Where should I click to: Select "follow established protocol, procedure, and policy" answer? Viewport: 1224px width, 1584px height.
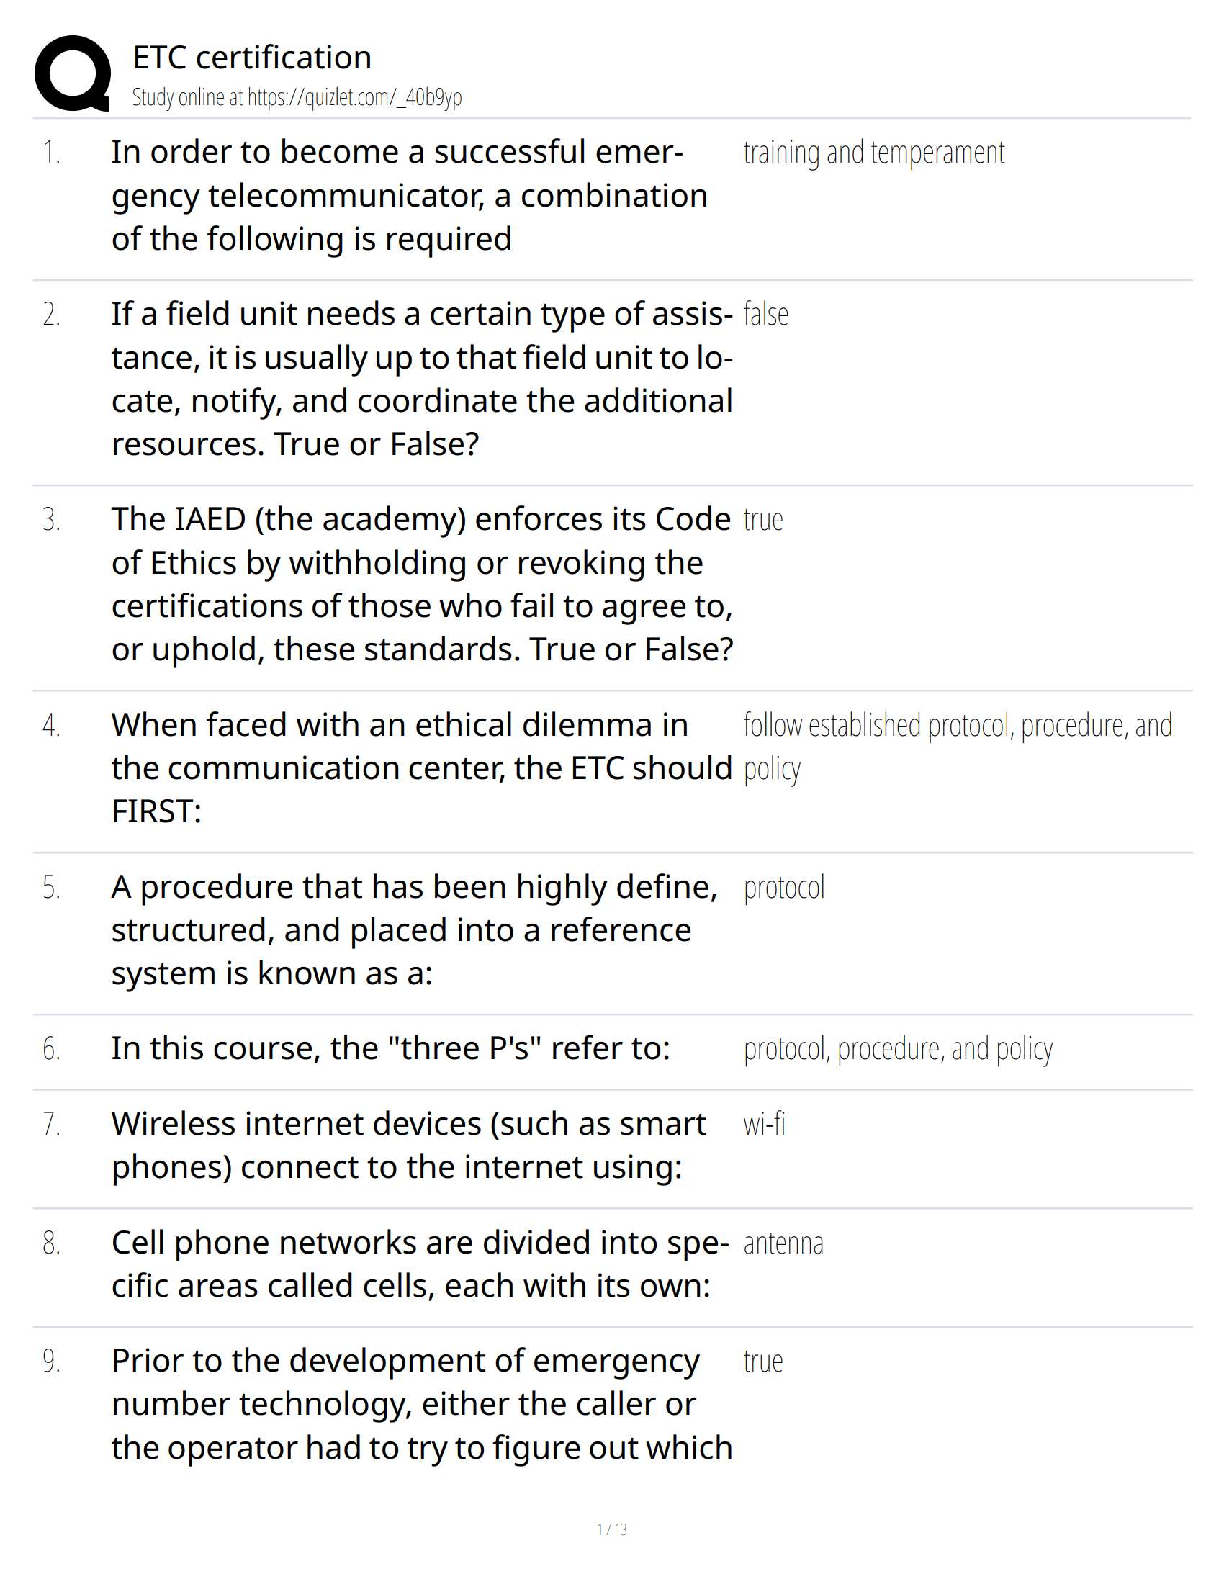click(x=957, y=726)
